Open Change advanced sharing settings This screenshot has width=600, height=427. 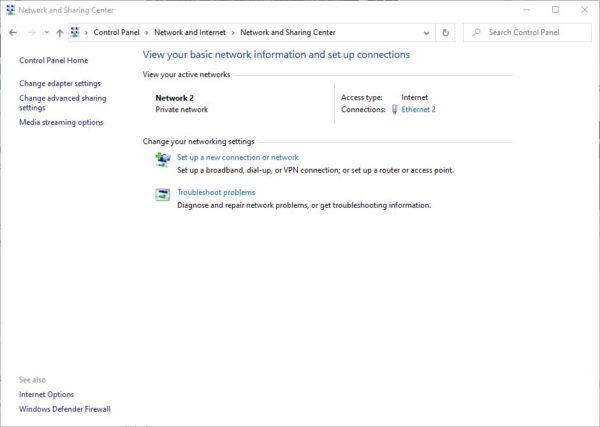[x=63, y=103]
